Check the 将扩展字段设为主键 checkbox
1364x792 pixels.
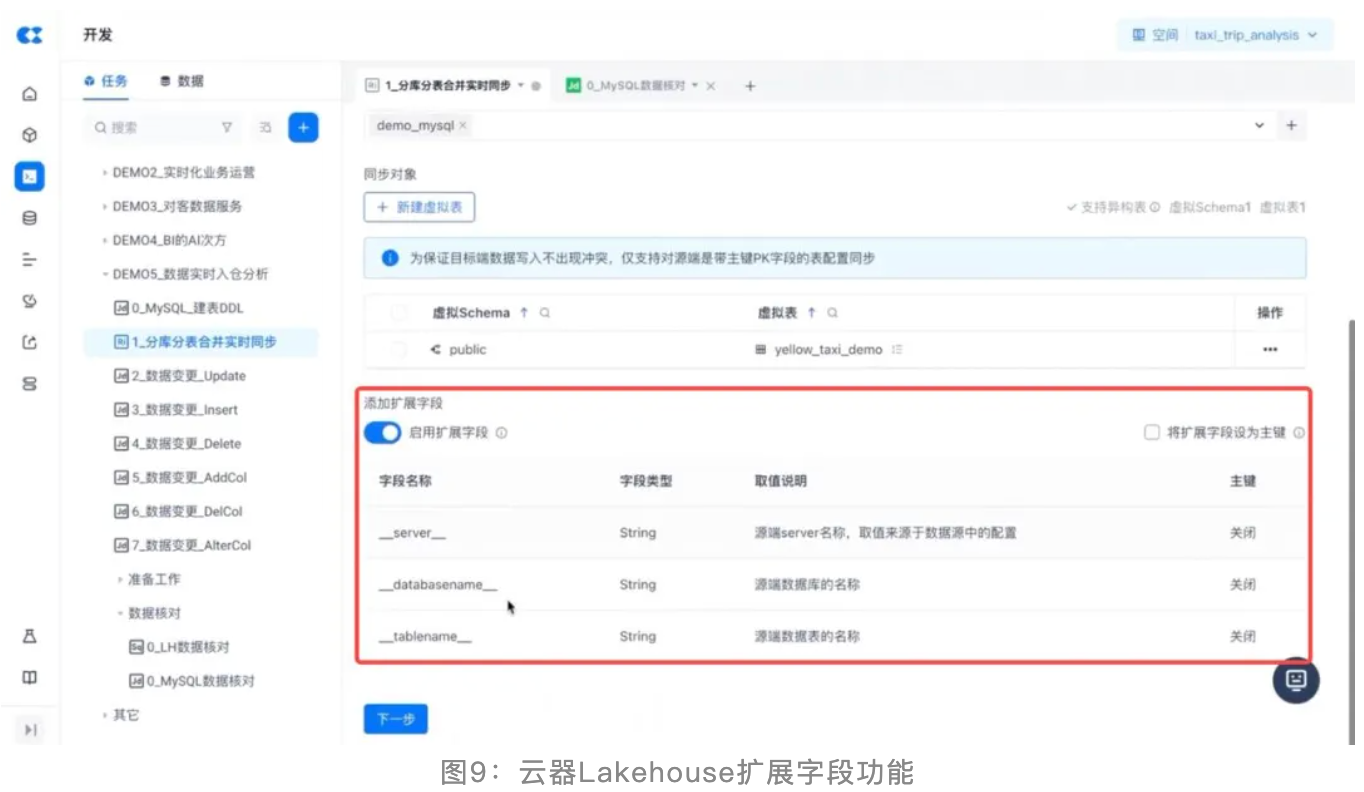pyautogui.click(x=1151, y=433)
